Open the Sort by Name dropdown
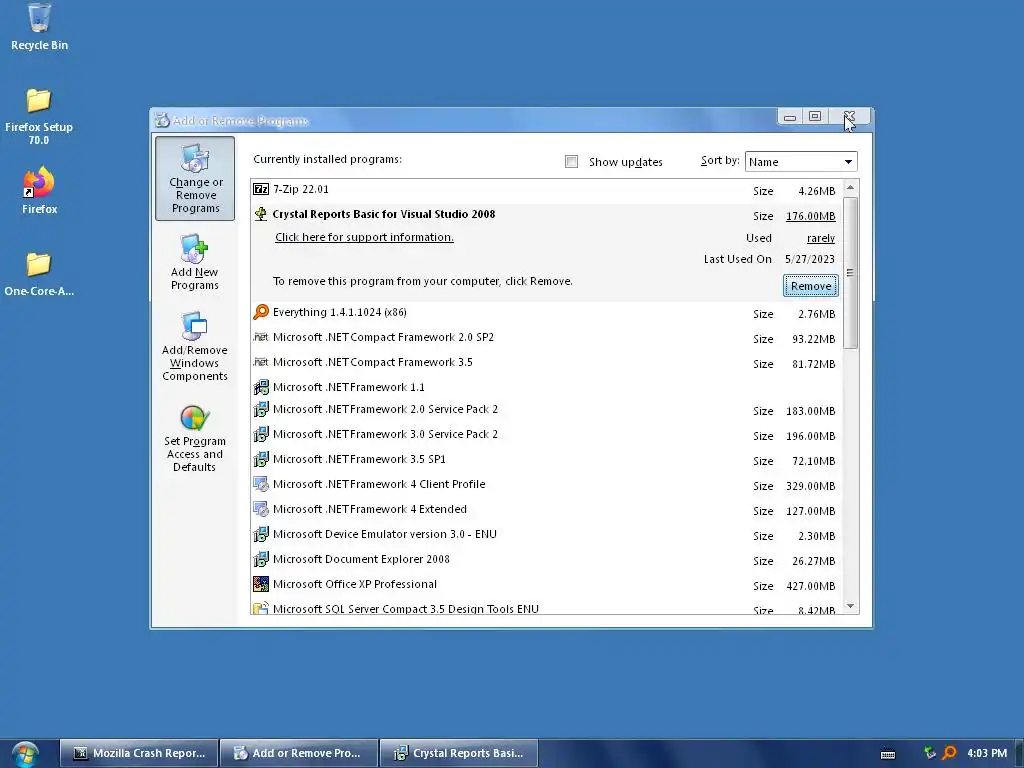This screenshot has width=1024, height=768. coord(801,161)
